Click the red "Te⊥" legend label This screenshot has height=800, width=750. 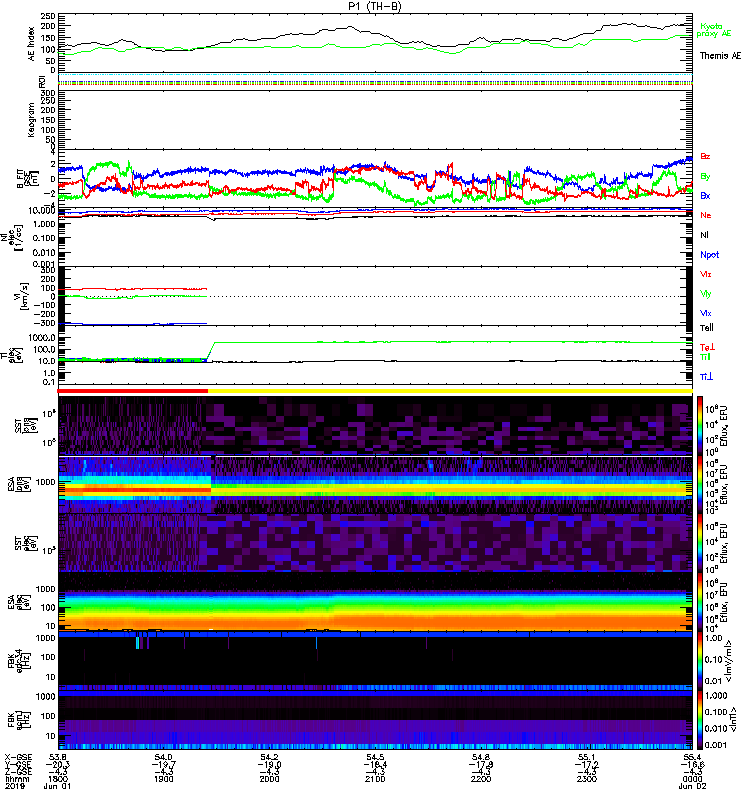tap(707, 347)
